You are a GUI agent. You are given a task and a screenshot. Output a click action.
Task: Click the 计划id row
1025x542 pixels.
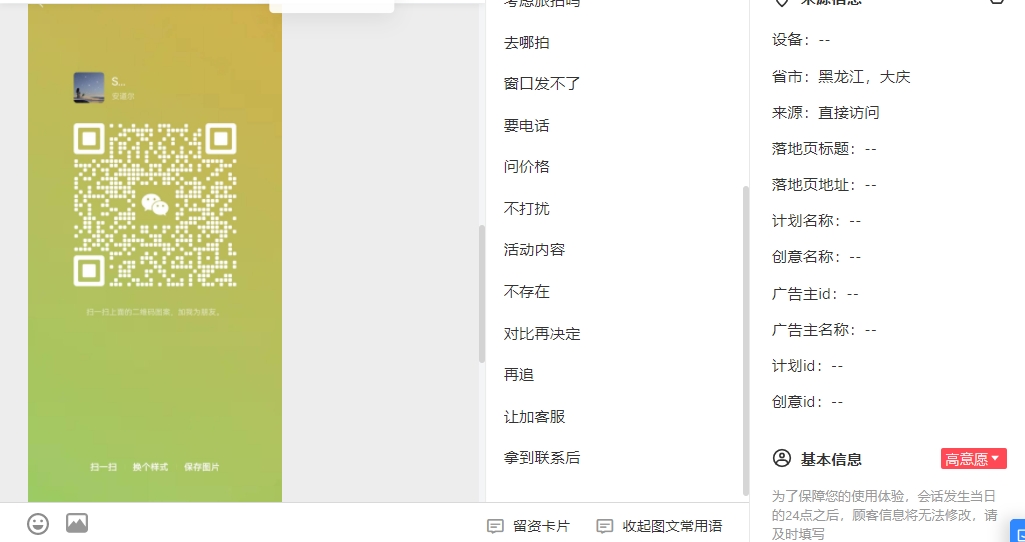pyautogui.click(x=807, y=366)
